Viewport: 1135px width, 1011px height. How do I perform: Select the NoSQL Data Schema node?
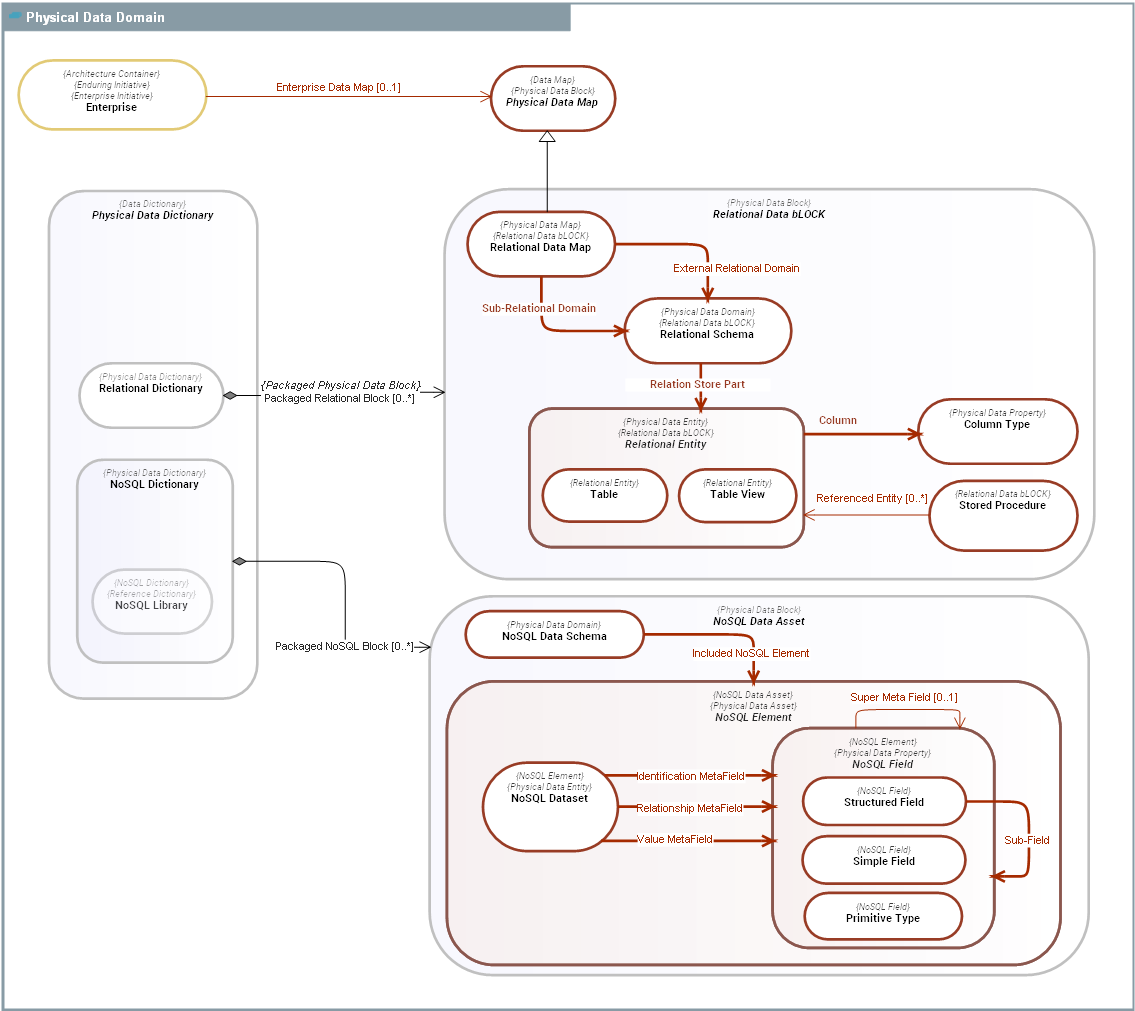tap(554, 636)
